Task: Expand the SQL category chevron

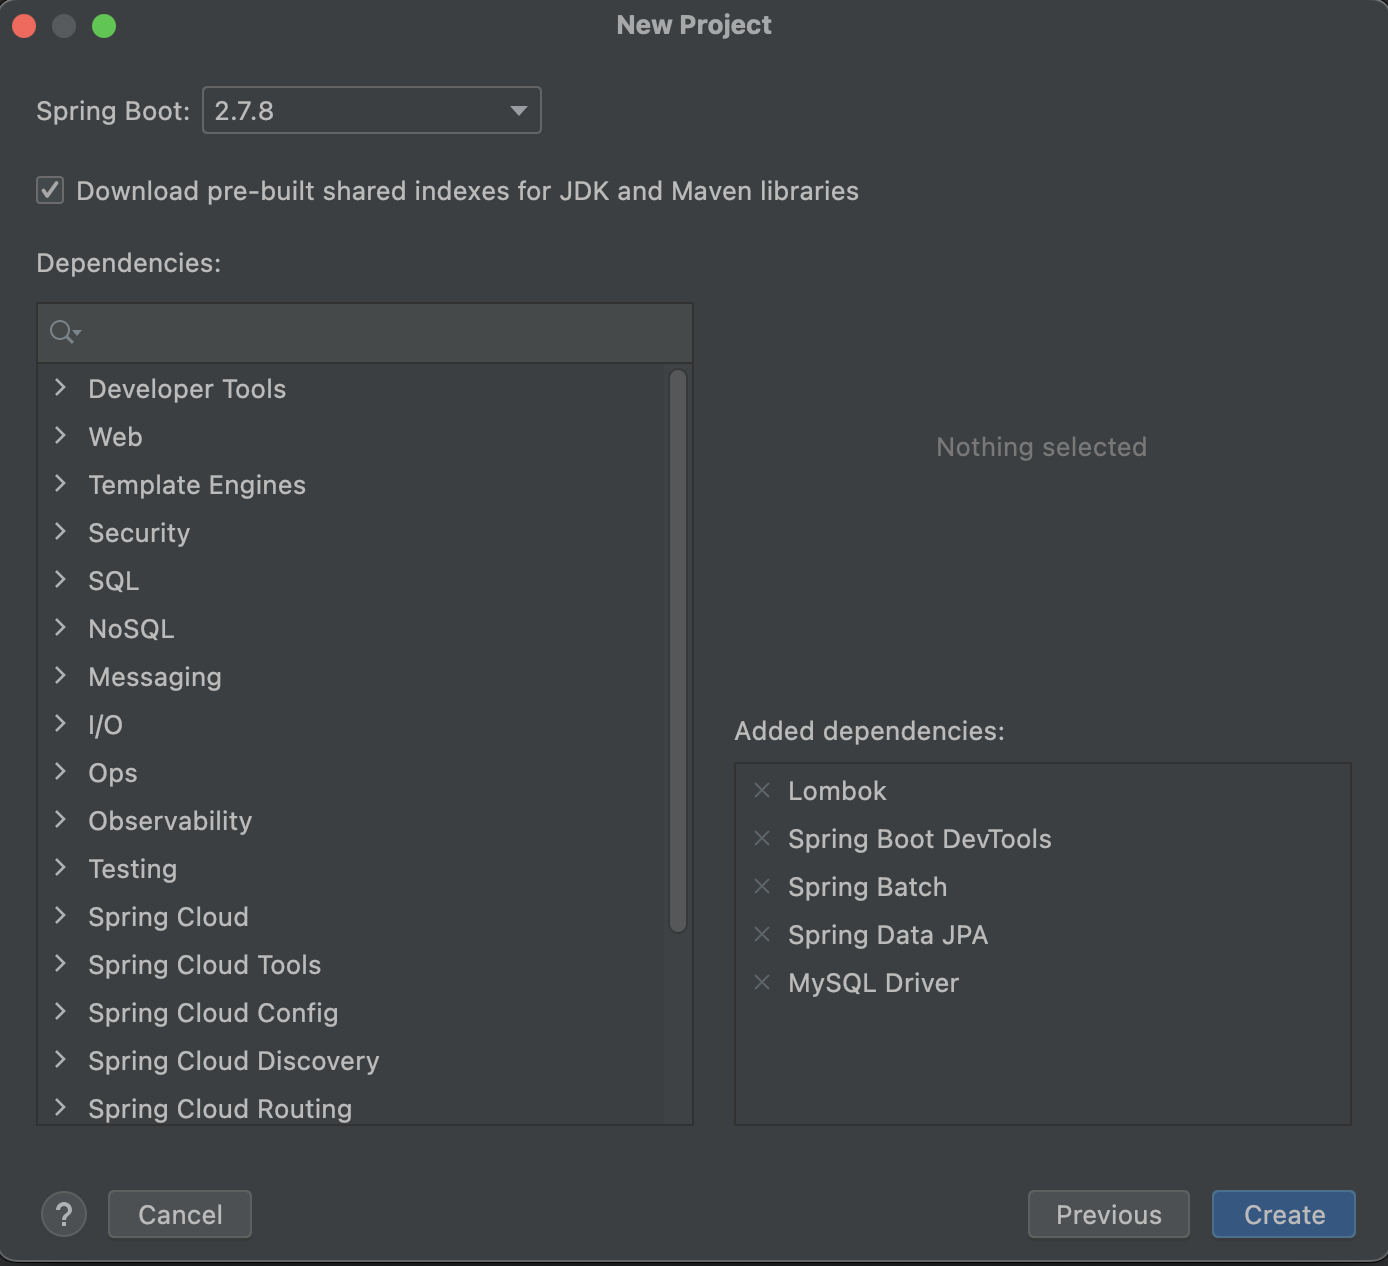Action: tap(60, 579)
